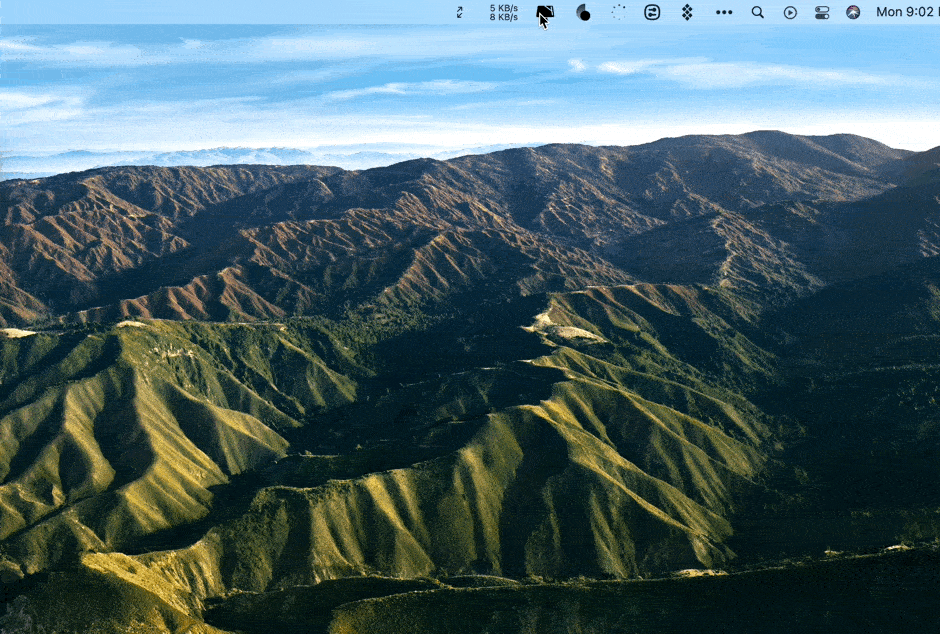Expand the three-dots hidden items menu

click(724, 12)
